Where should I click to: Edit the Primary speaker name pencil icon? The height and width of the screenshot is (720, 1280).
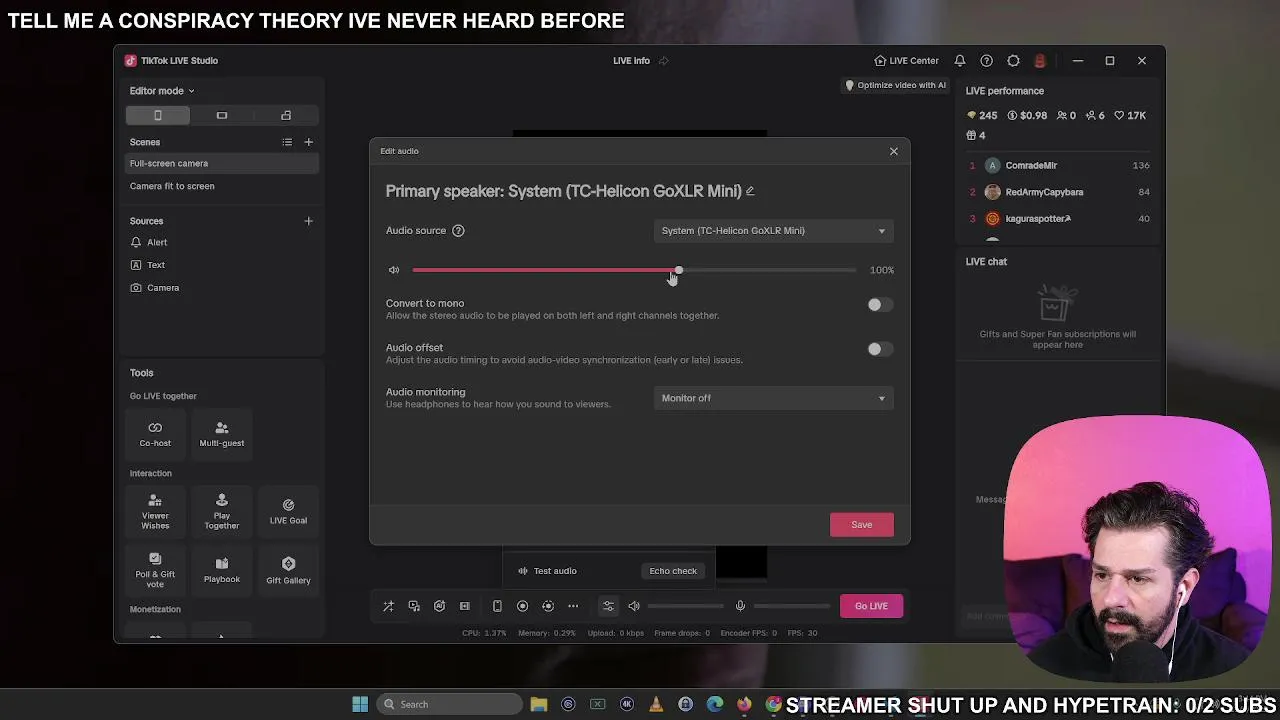750,191
